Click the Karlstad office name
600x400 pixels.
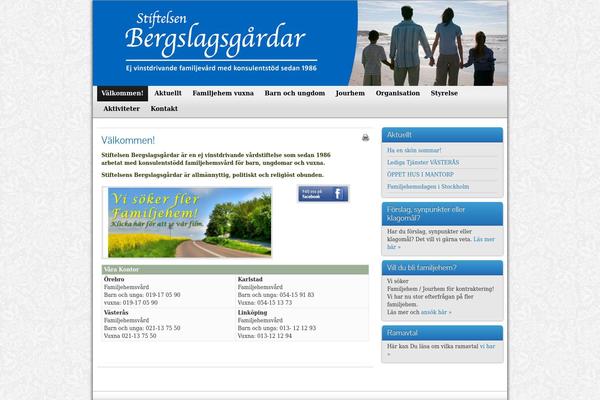click(250, 279)
